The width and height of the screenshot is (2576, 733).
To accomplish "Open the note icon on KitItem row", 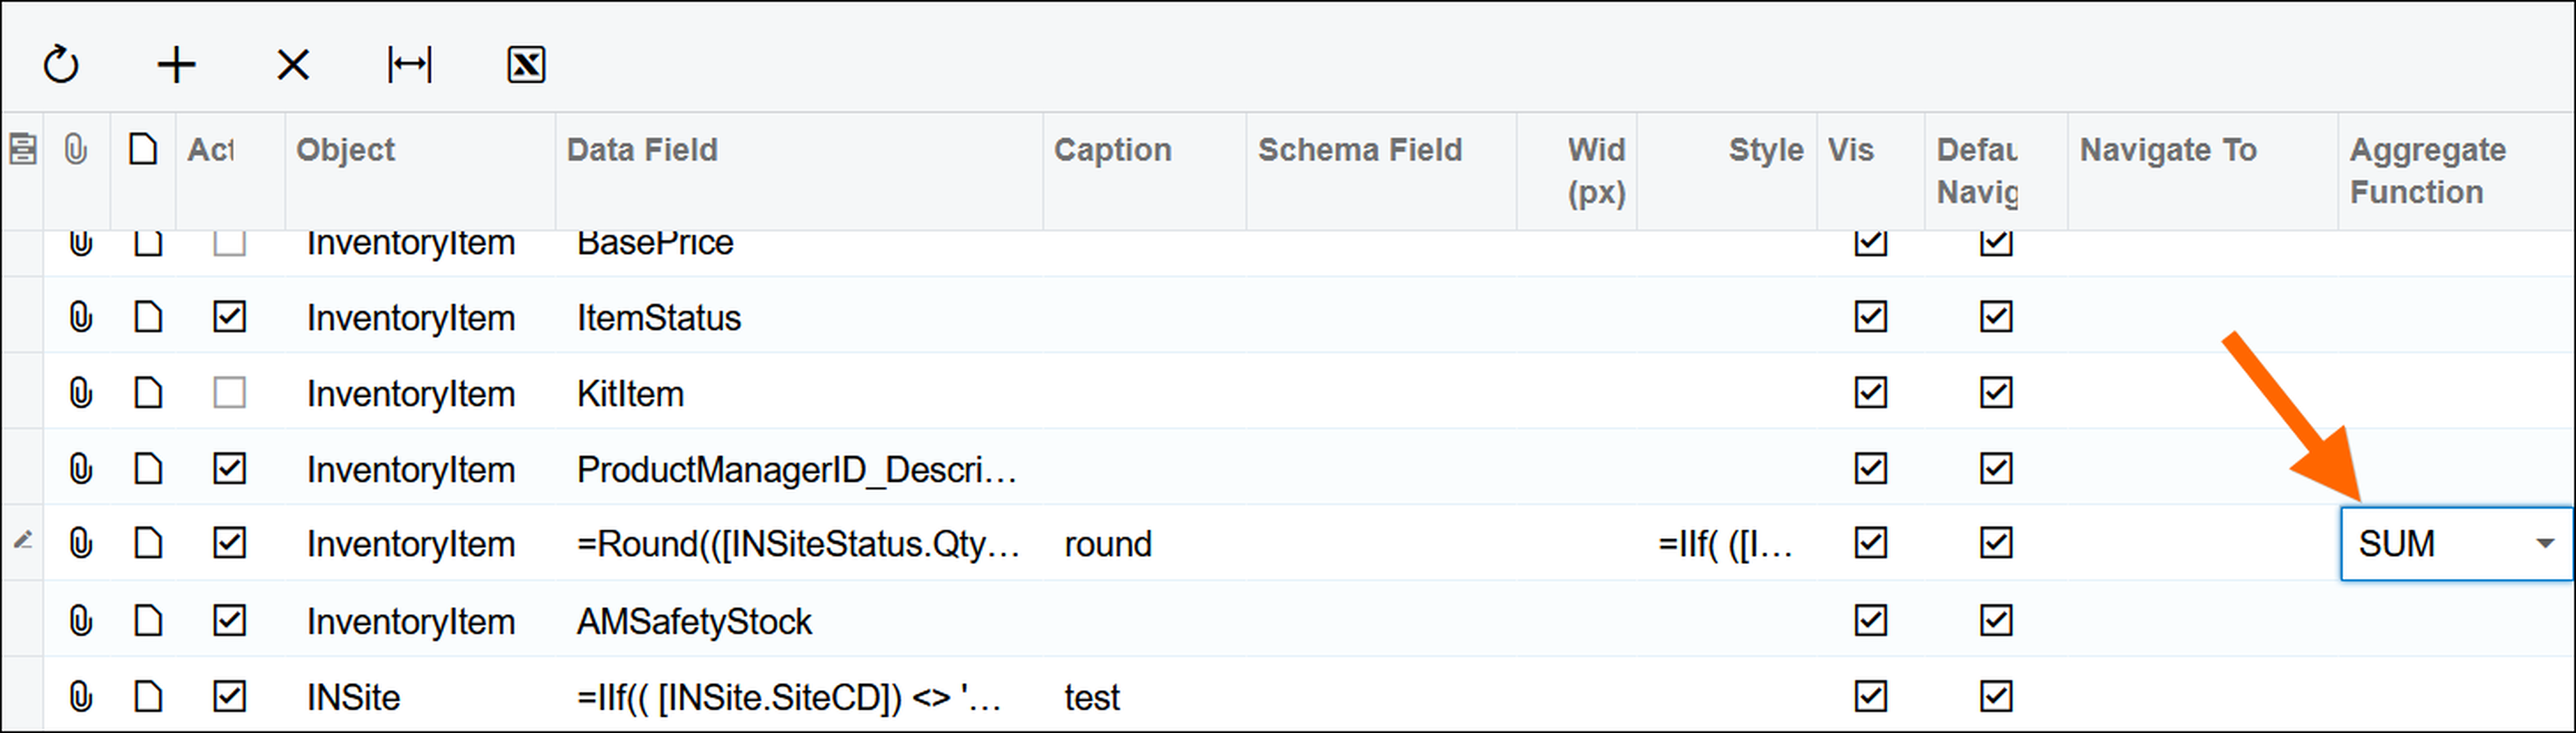I will pos(148,393).
